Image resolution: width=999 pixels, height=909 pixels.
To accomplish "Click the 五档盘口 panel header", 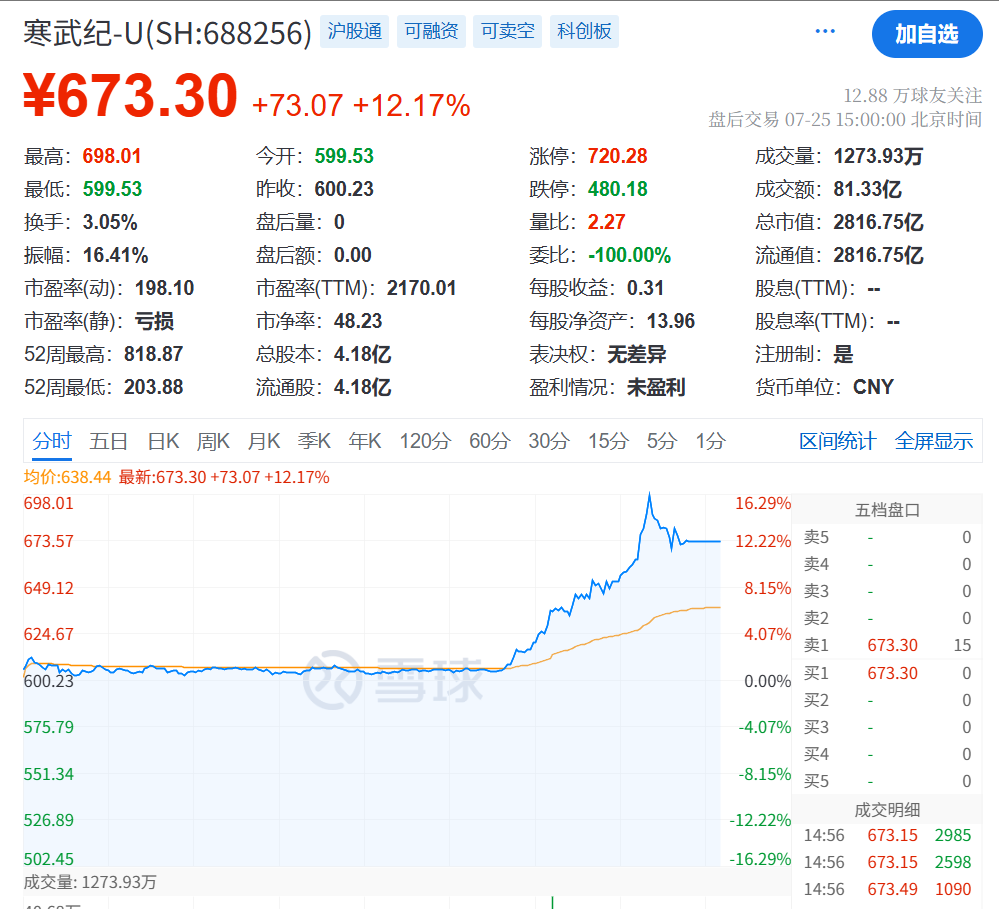I will 887,510.
